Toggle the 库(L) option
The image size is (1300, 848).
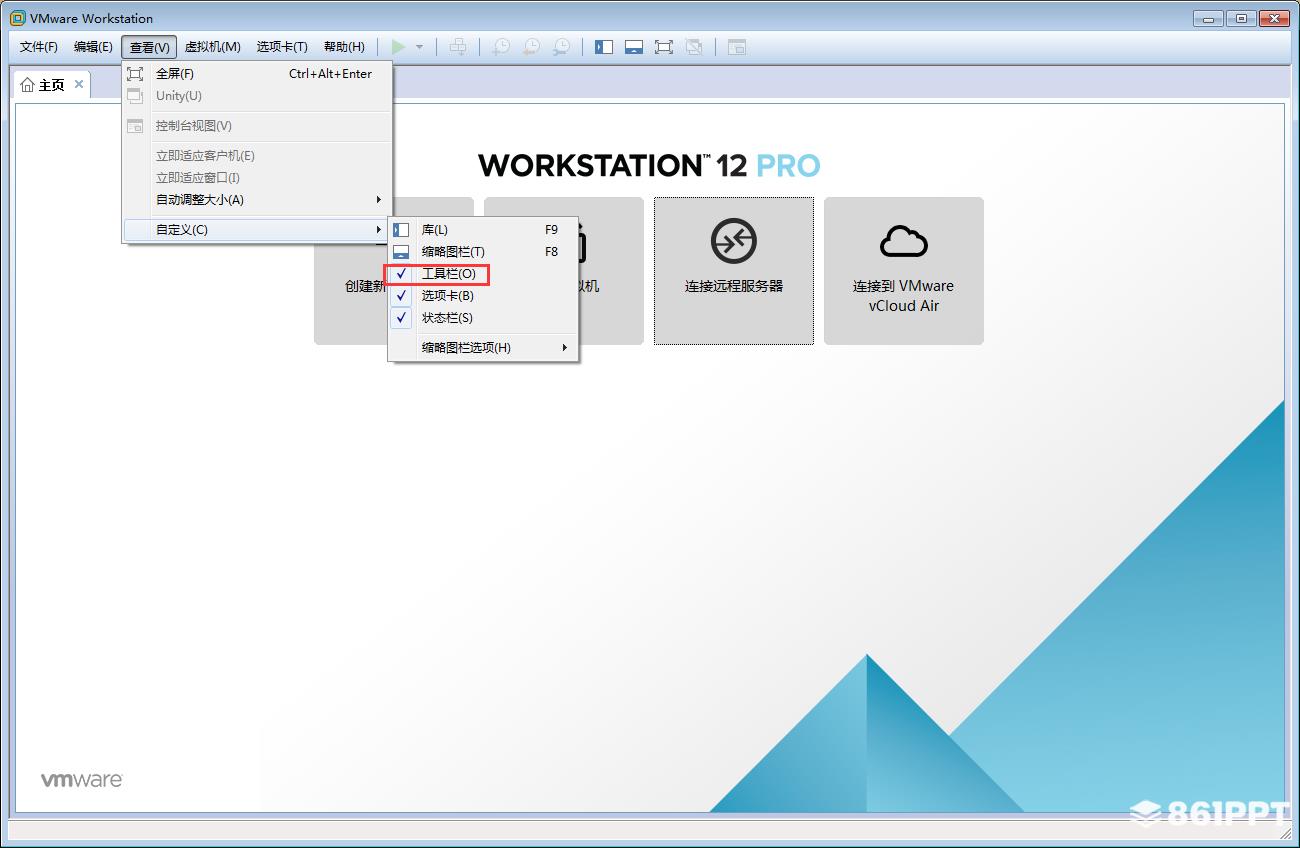point(483,230)
